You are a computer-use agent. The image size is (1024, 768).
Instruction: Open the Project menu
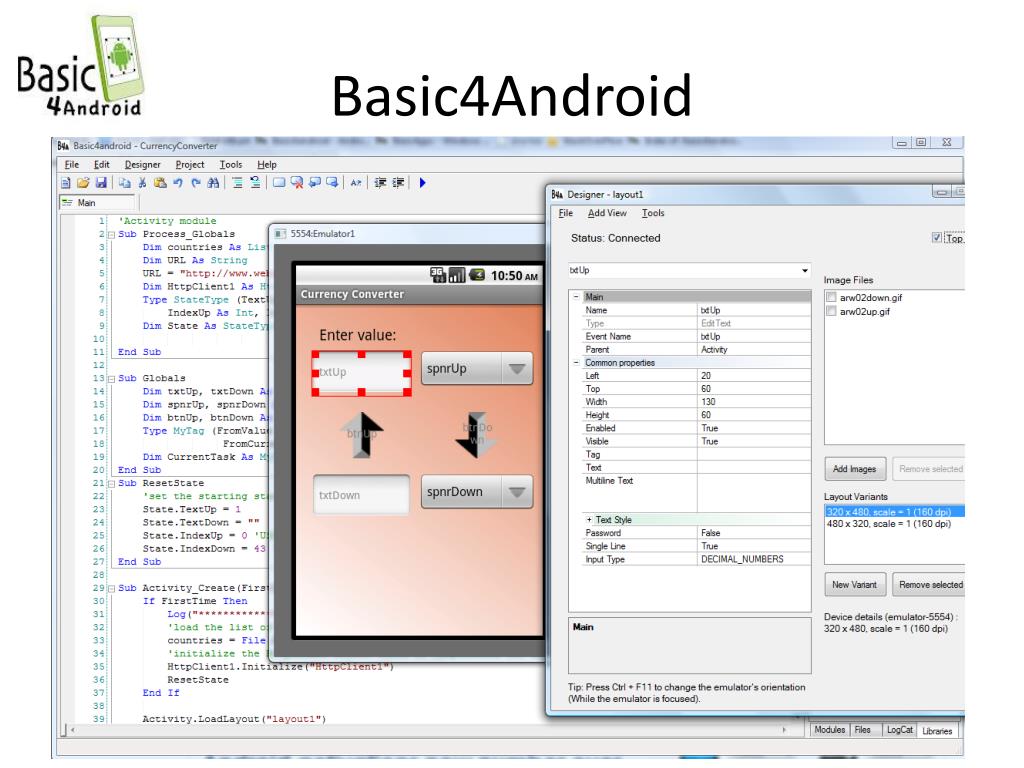pyautogui.click(x=190, y=165)
